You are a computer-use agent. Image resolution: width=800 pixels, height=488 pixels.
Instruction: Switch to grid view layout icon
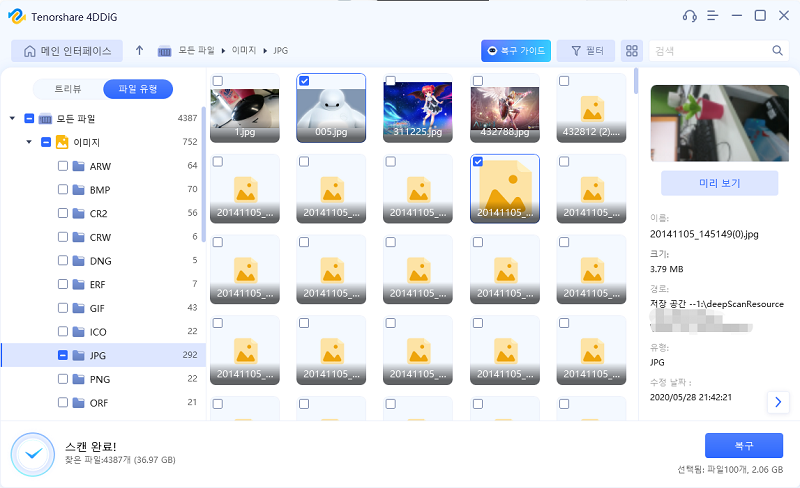coord(631,51)
